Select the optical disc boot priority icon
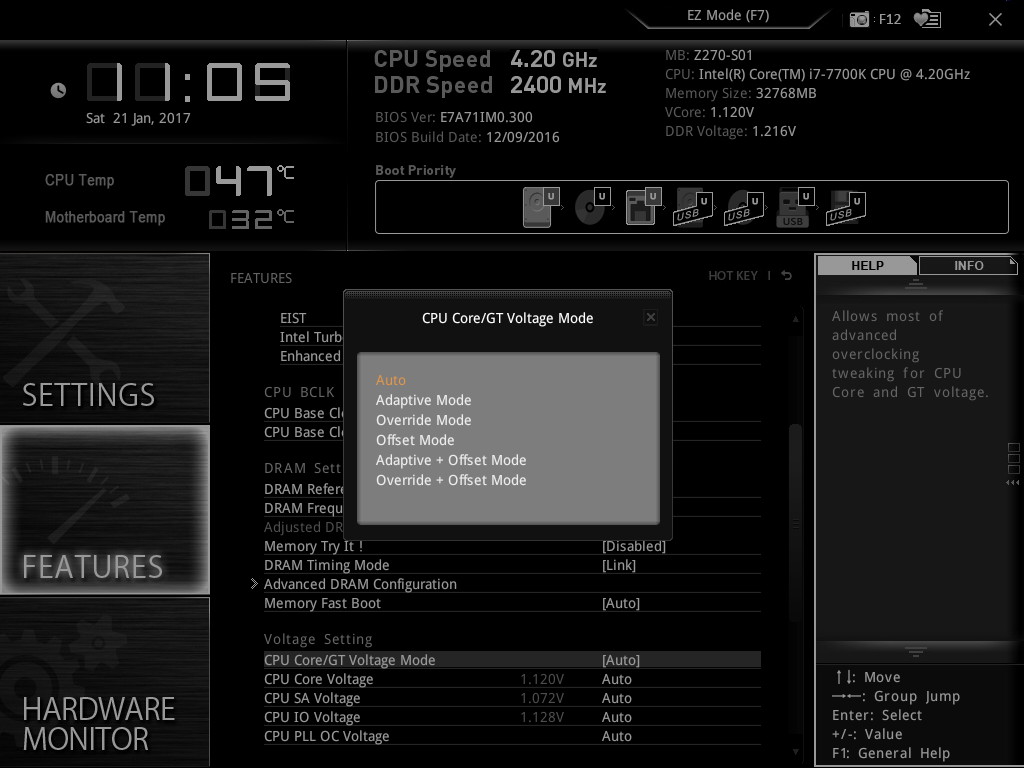1024x768 pixels. click(592, 206)
